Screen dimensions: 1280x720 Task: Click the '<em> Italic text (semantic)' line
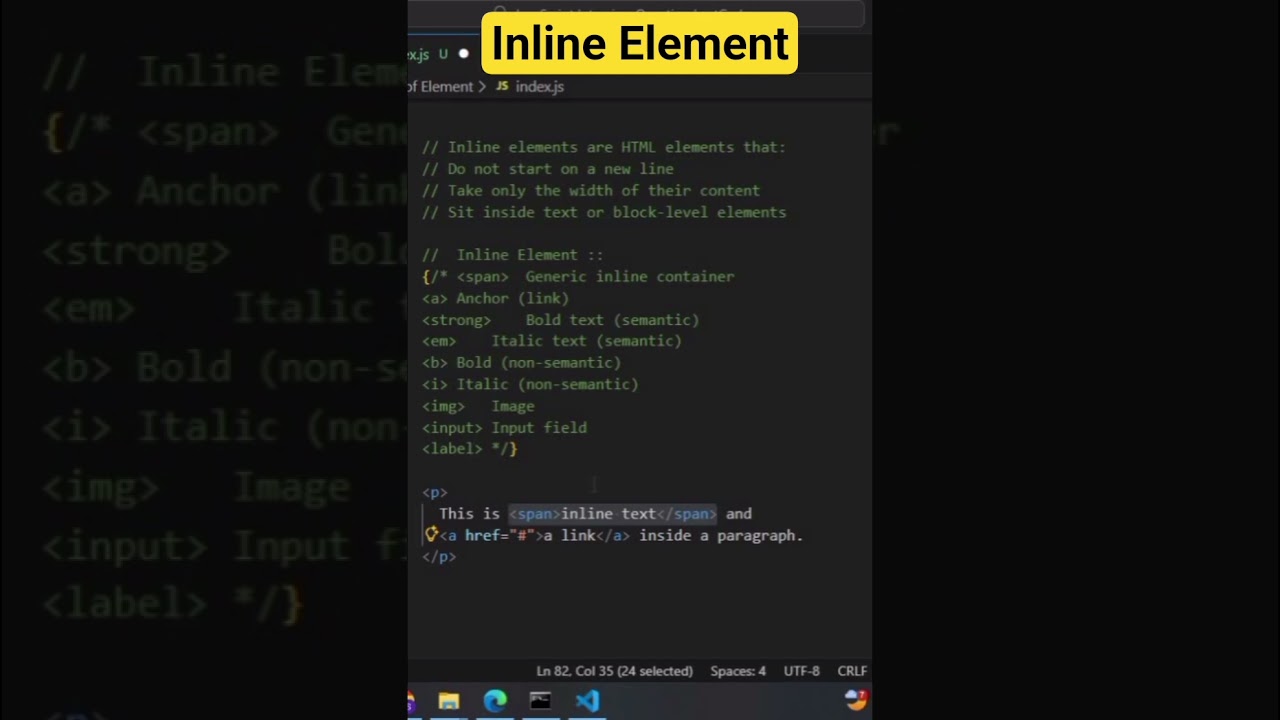552,341
